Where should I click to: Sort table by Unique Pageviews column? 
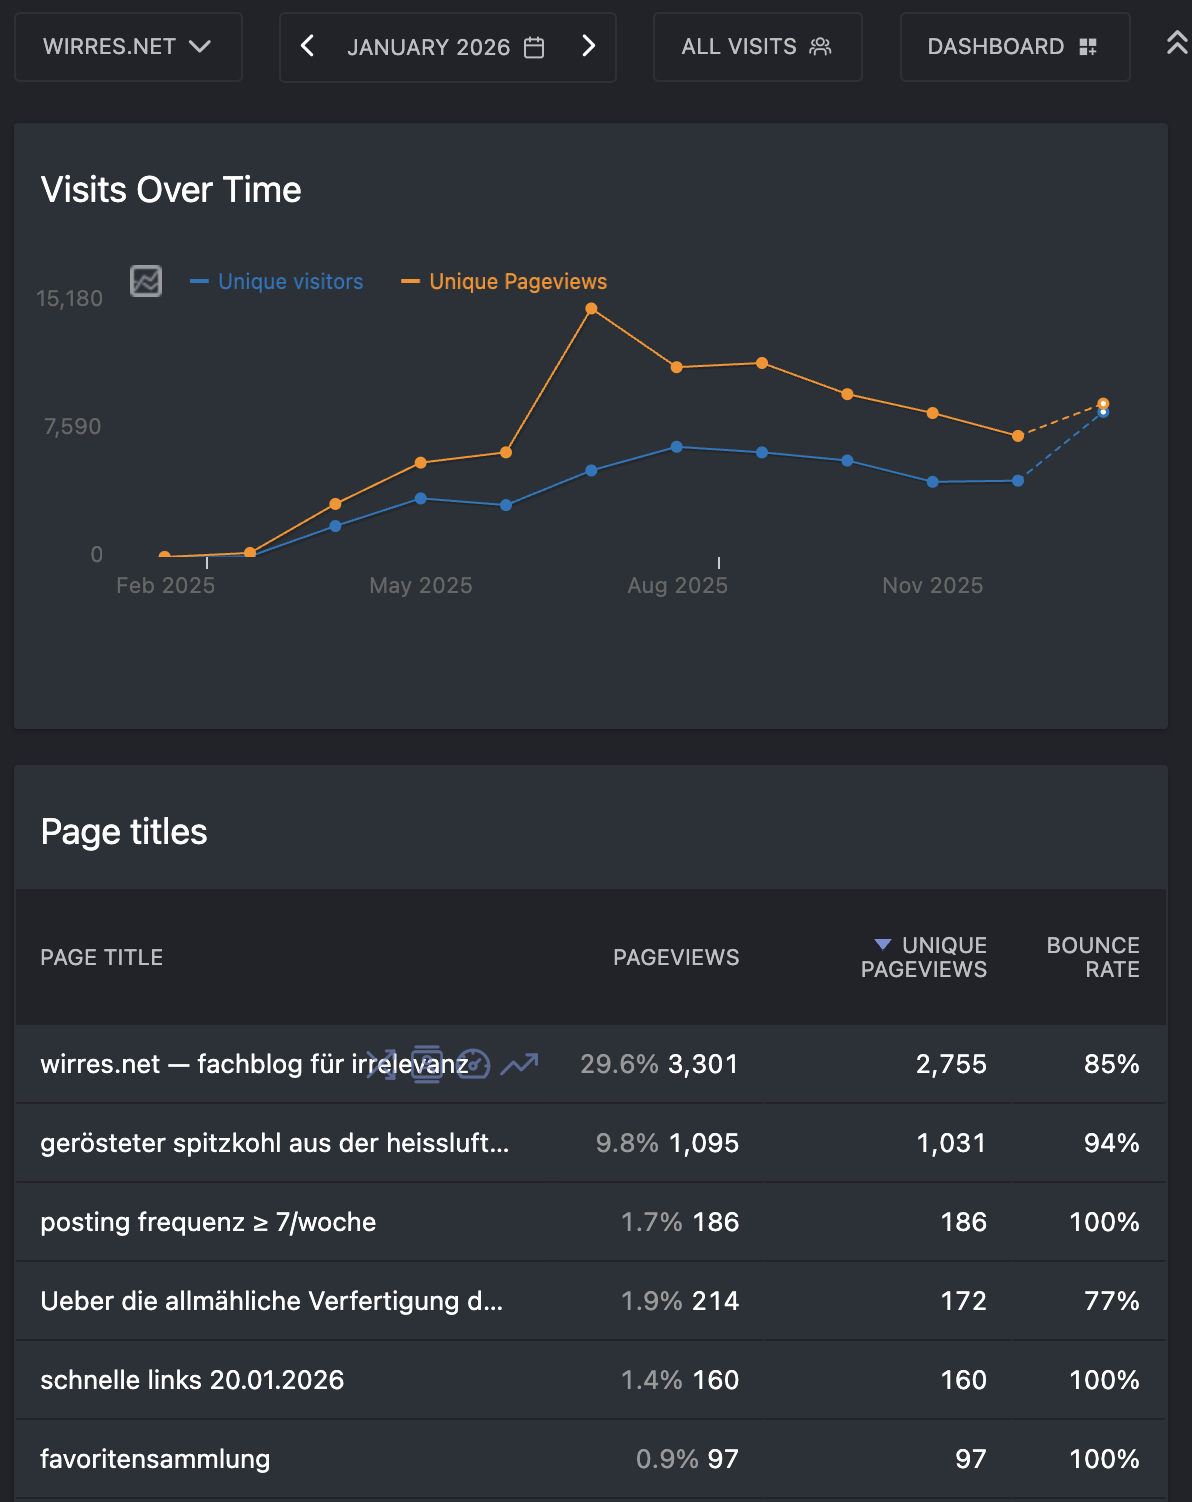click(x=924, y=957)
